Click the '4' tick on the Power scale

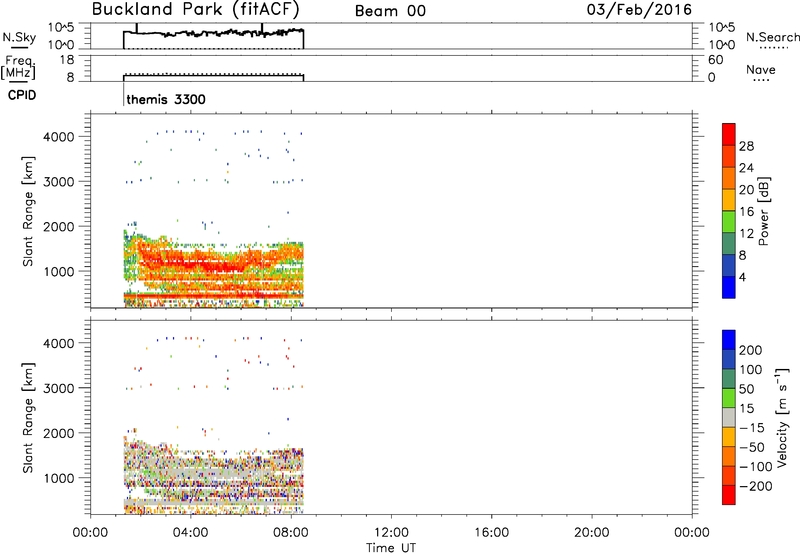click(x=742, y=277)
